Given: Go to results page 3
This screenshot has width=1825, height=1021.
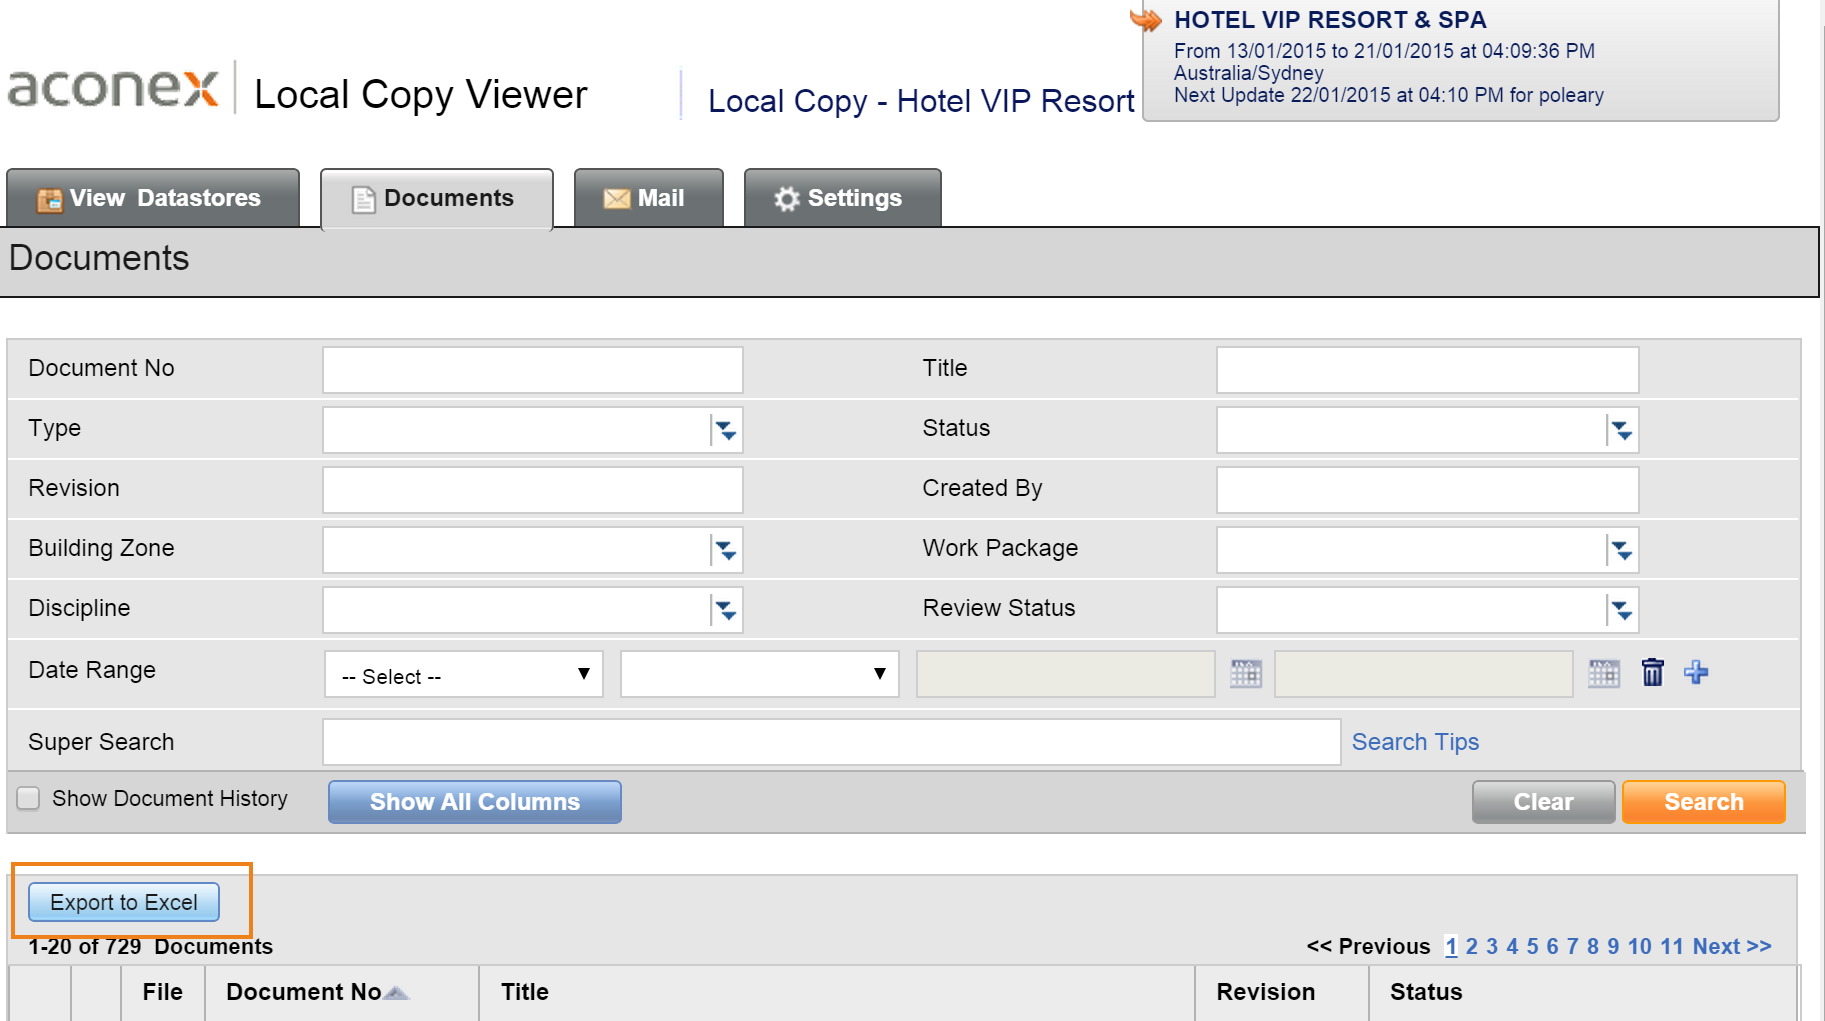Looking at the screenshot, I should (x=1492, y=946).
